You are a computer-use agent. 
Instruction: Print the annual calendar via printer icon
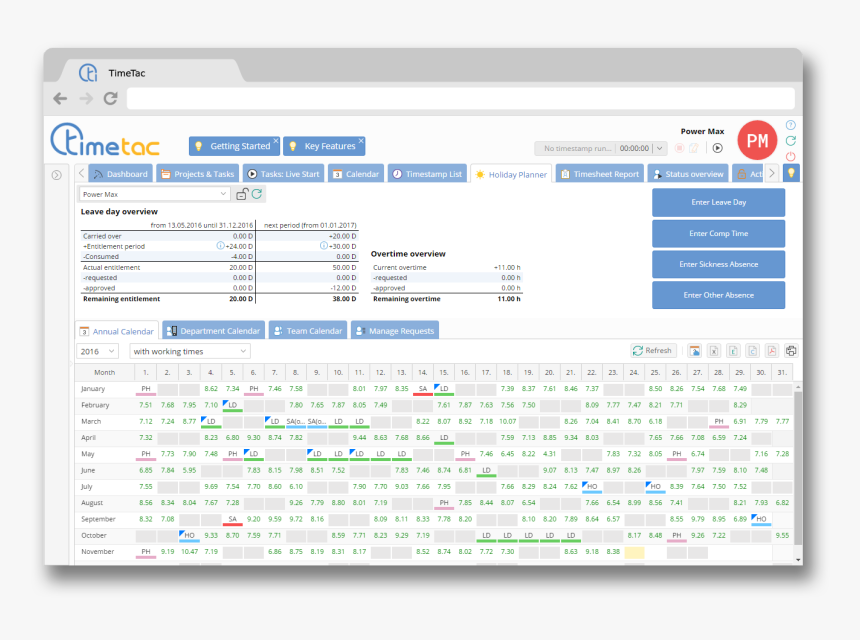click(791, 351)
